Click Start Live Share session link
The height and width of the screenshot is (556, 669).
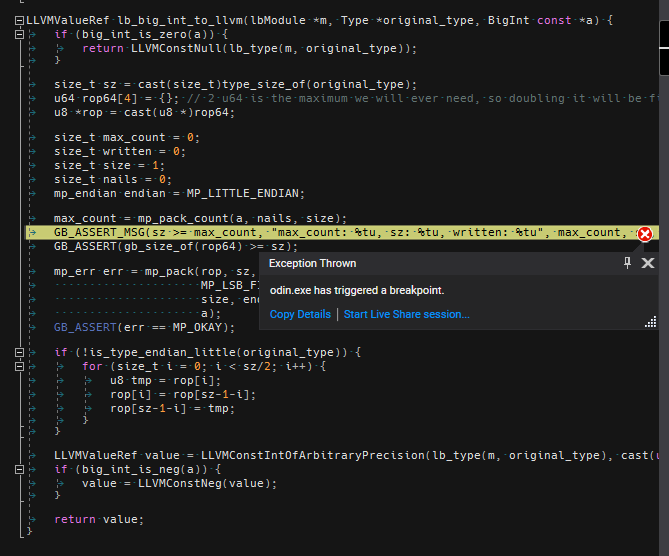click(x=407, y=314)
